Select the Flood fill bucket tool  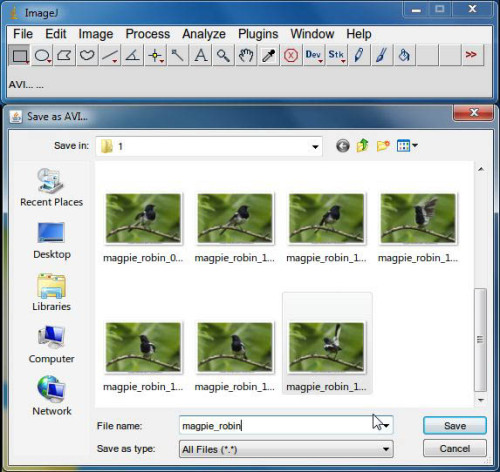(x=404, y=55)
